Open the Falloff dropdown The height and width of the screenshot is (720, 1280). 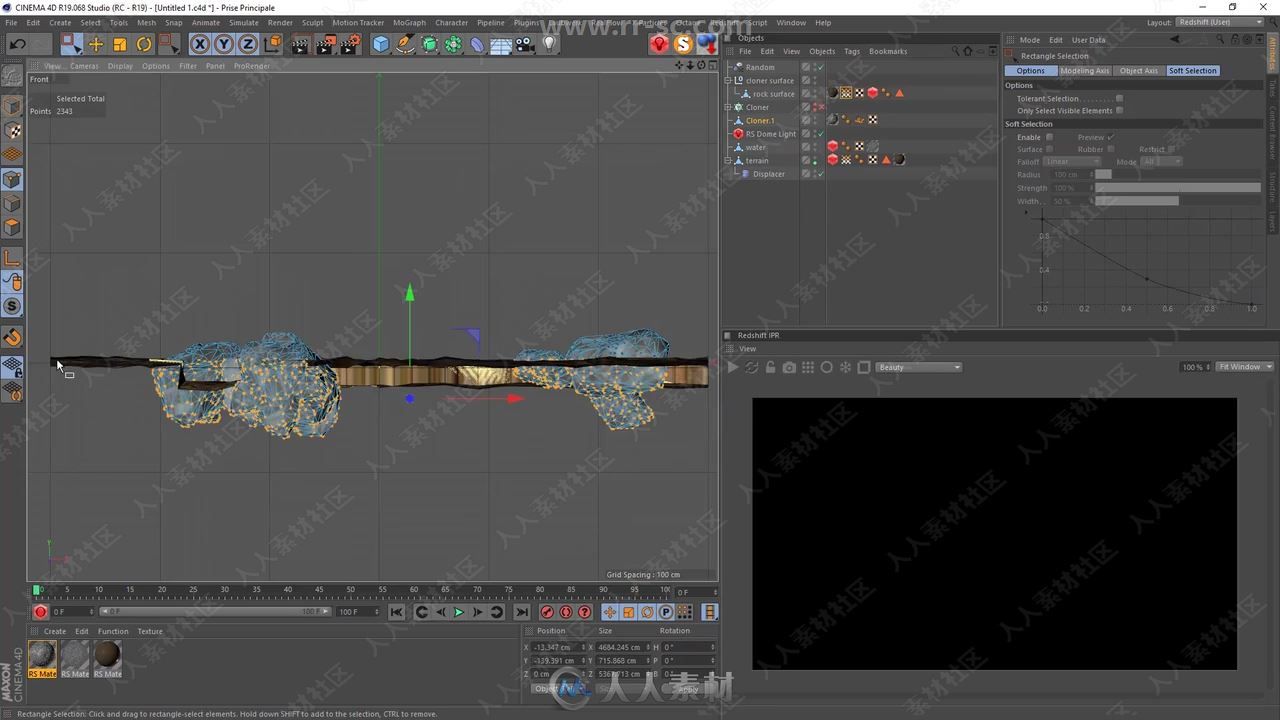tap(1071, 161)
